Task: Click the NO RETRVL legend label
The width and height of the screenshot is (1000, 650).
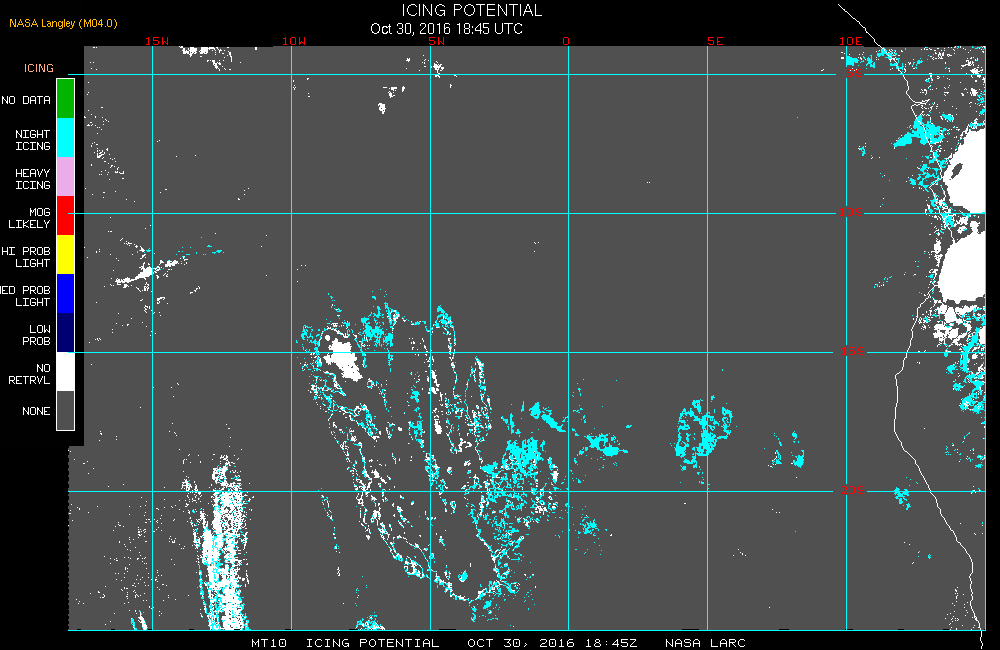Action: (29, 374)
